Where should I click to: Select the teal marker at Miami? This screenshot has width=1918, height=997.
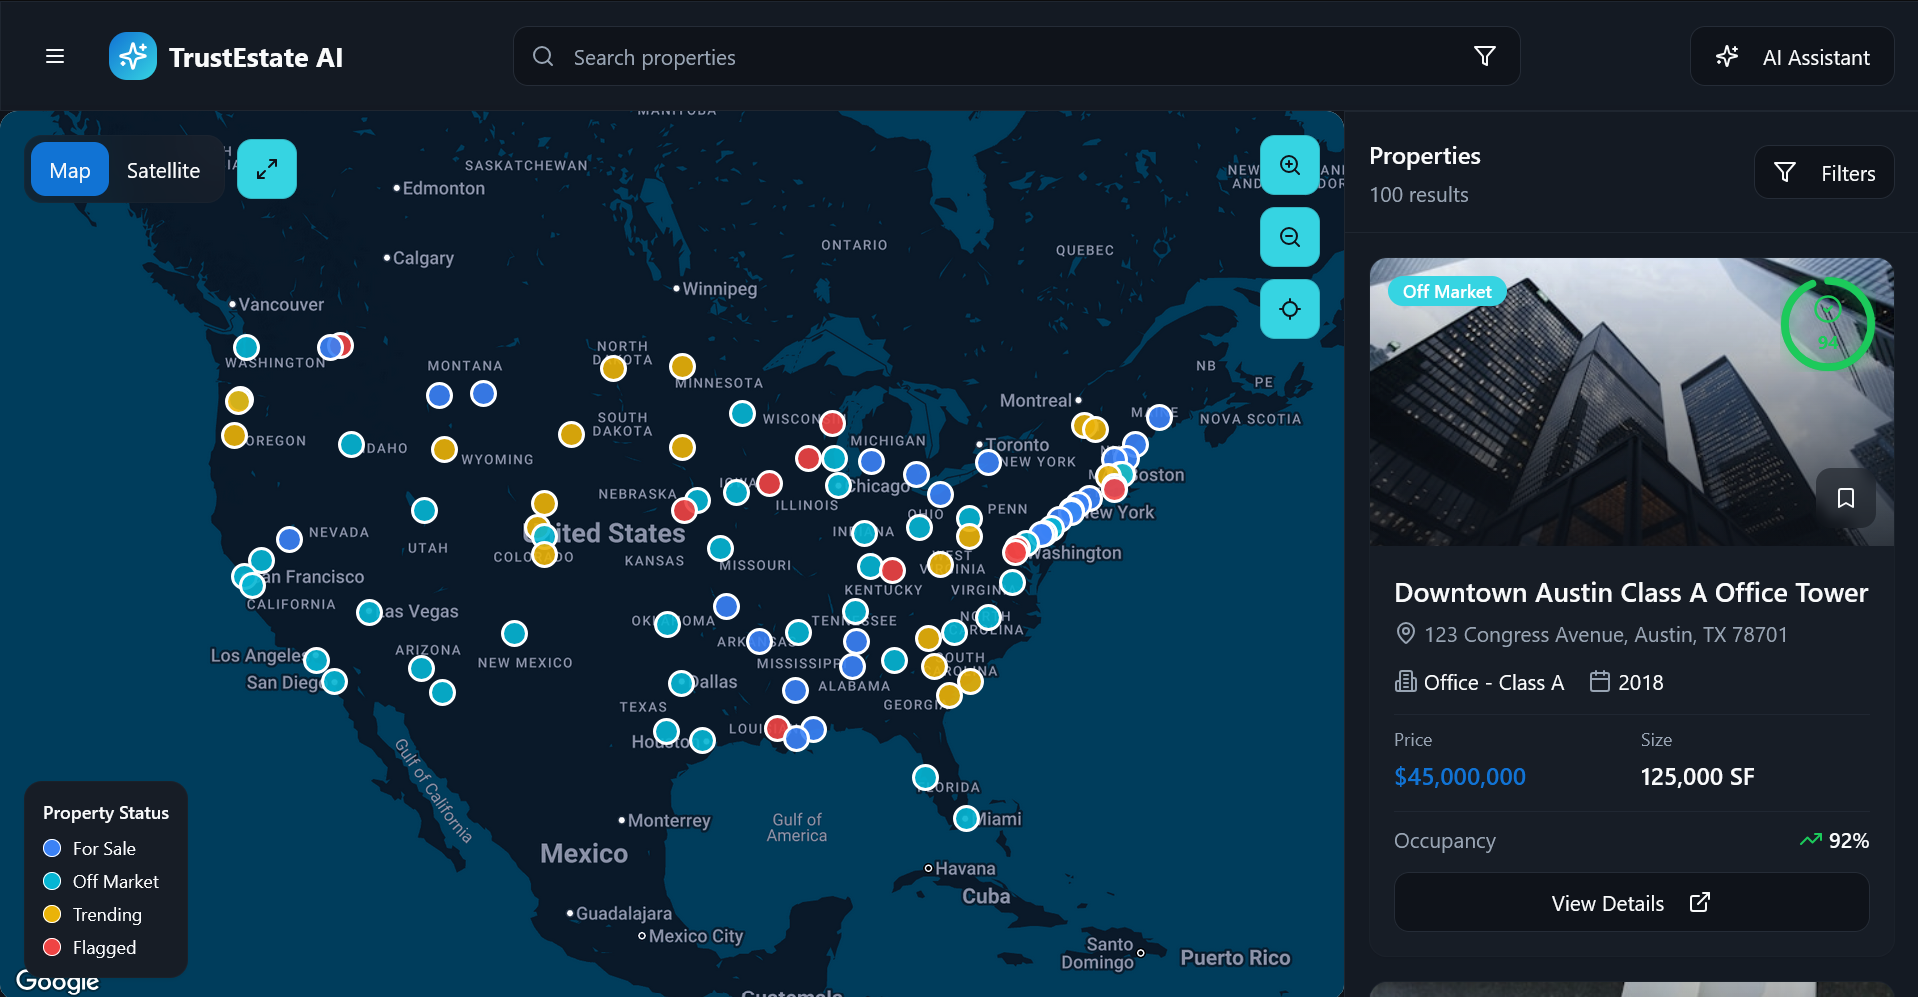(966, 819)
